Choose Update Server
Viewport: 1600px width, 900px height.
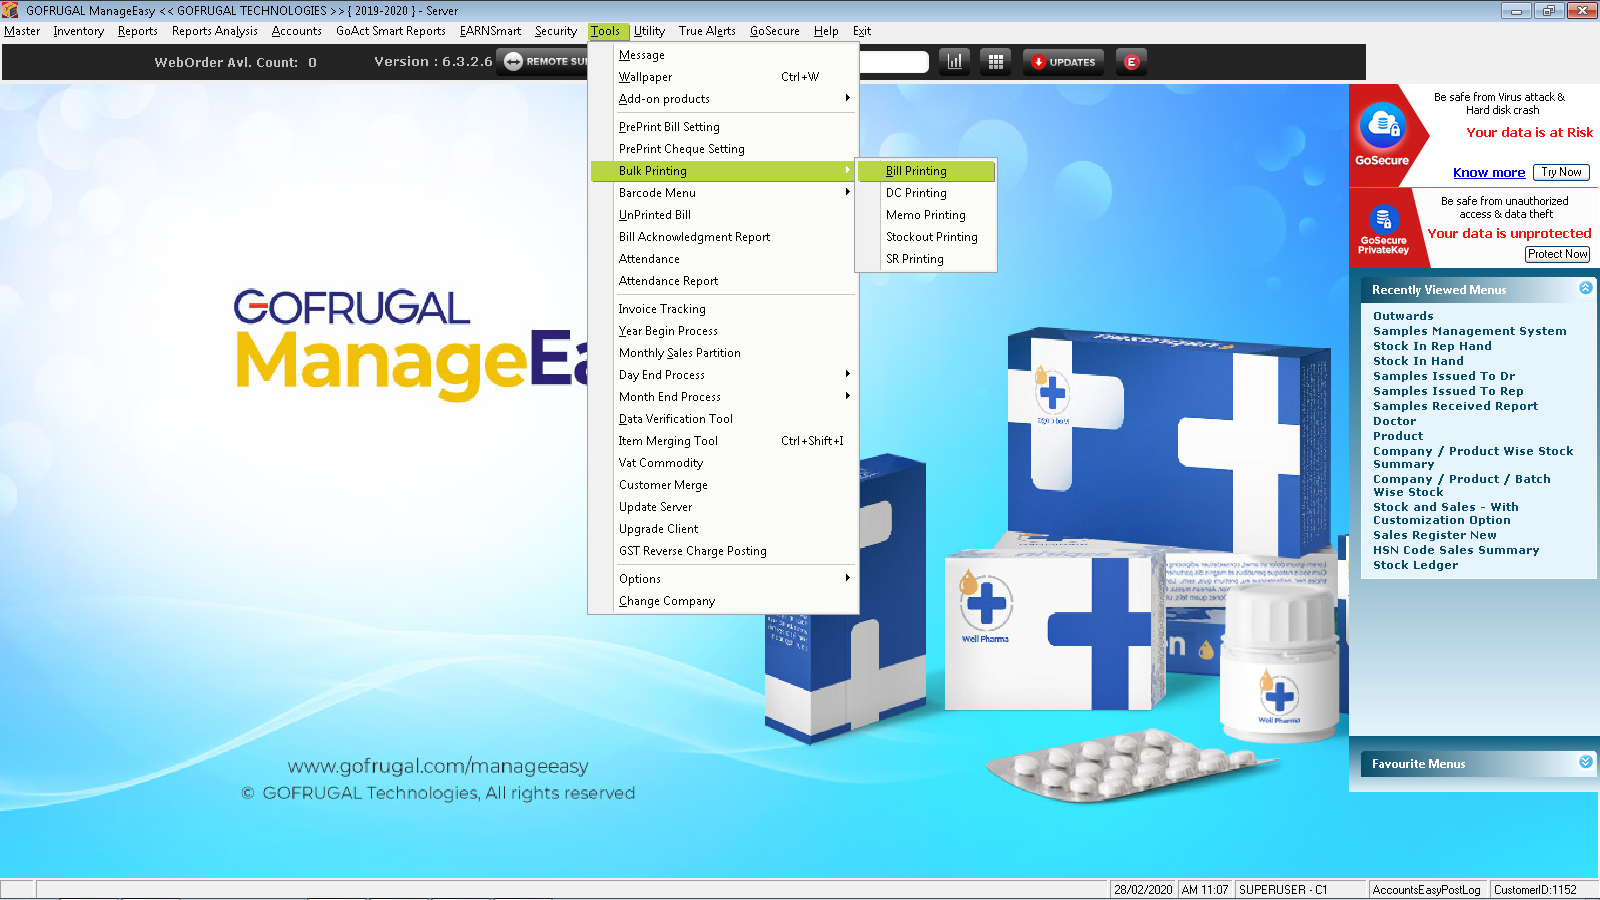[725, 507]
